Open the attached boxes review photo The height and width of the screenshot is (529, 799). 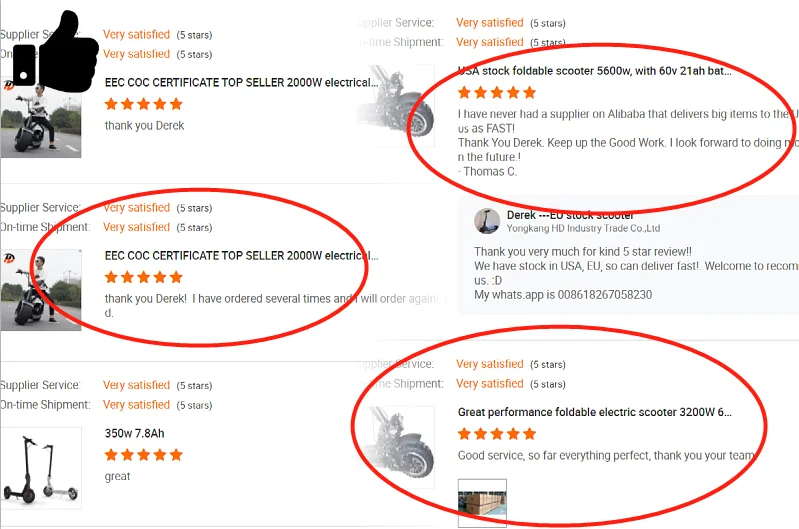point(482,502)
